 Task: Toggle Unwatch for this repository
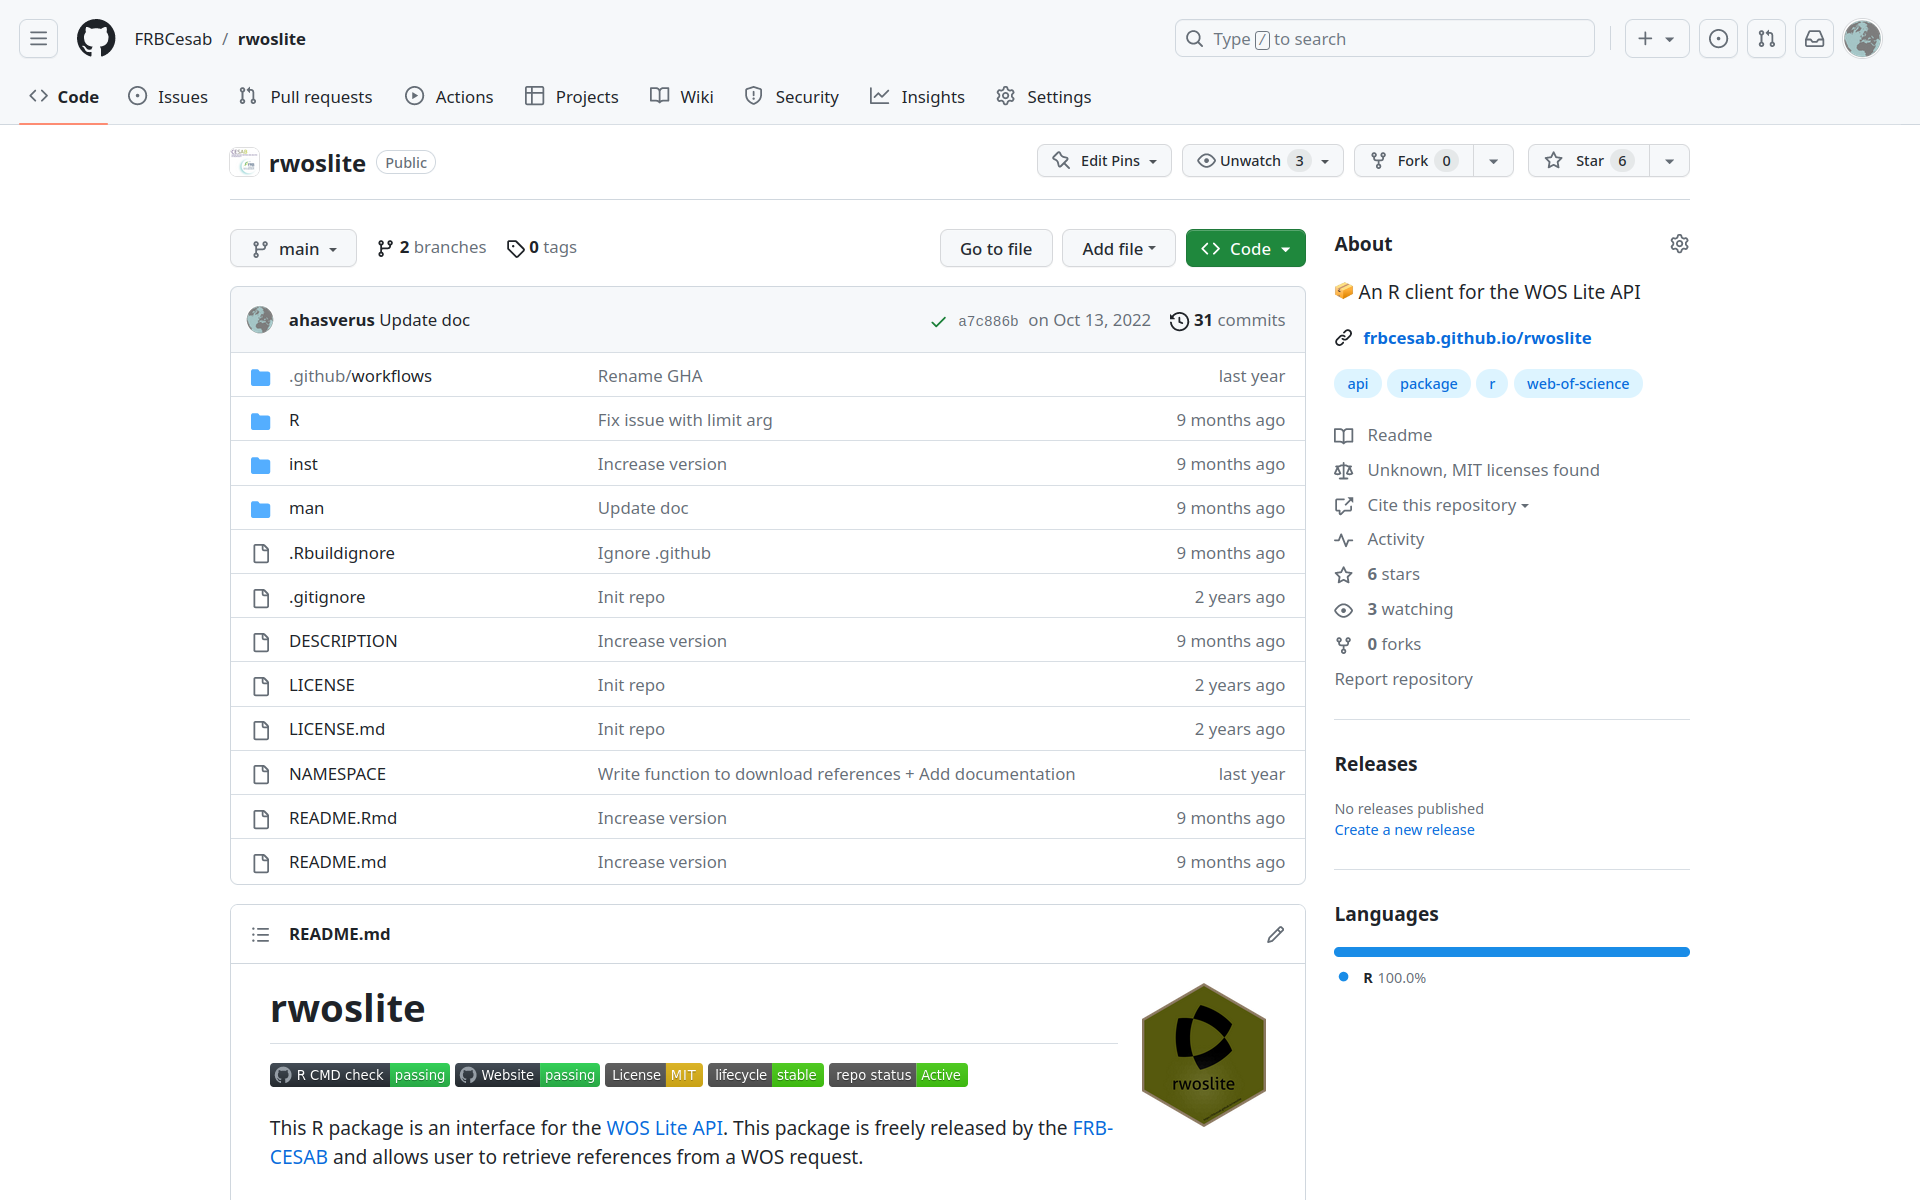[1250, 161]
